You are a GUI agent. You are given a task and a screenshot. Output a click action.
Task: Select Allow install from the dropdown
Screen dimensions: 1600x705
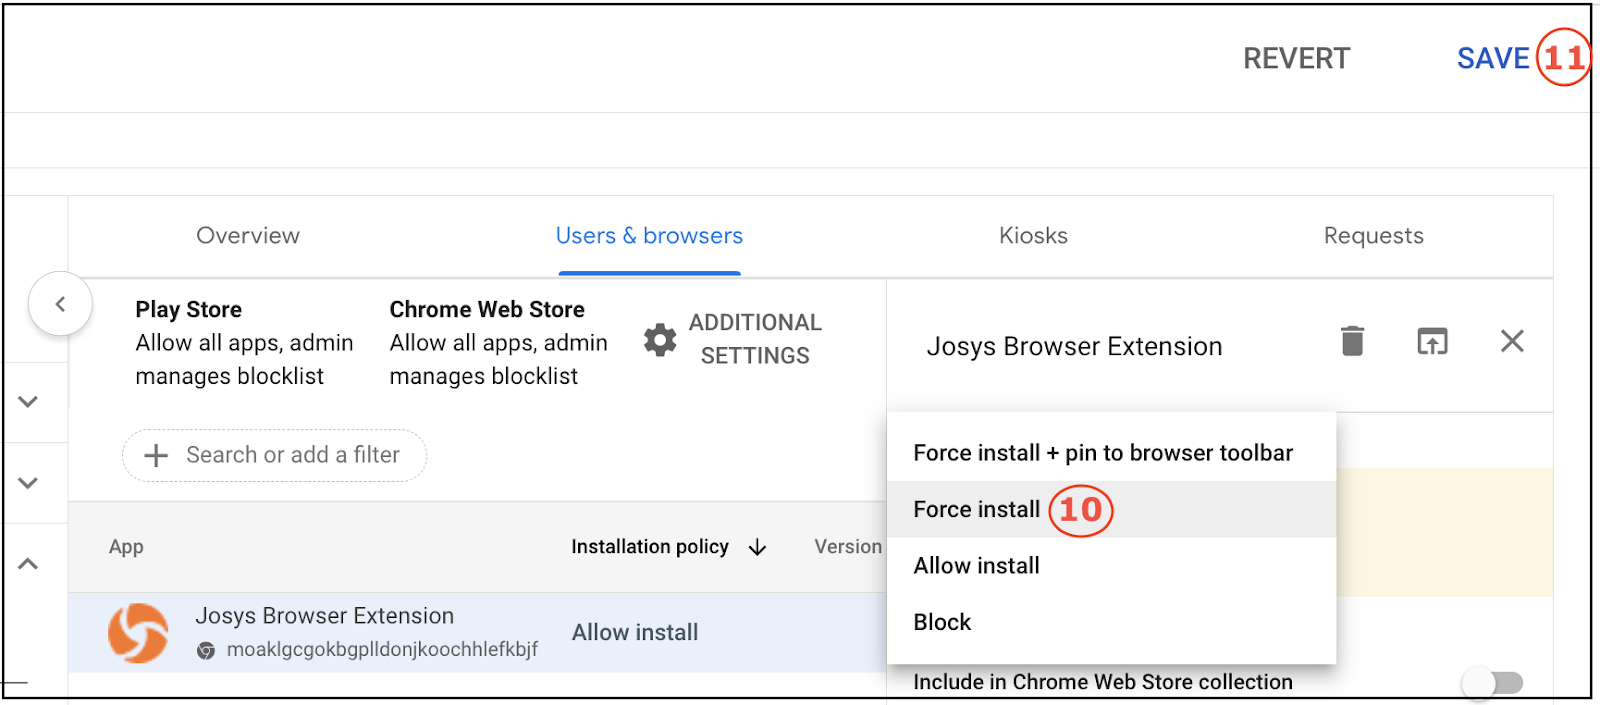1111,565
